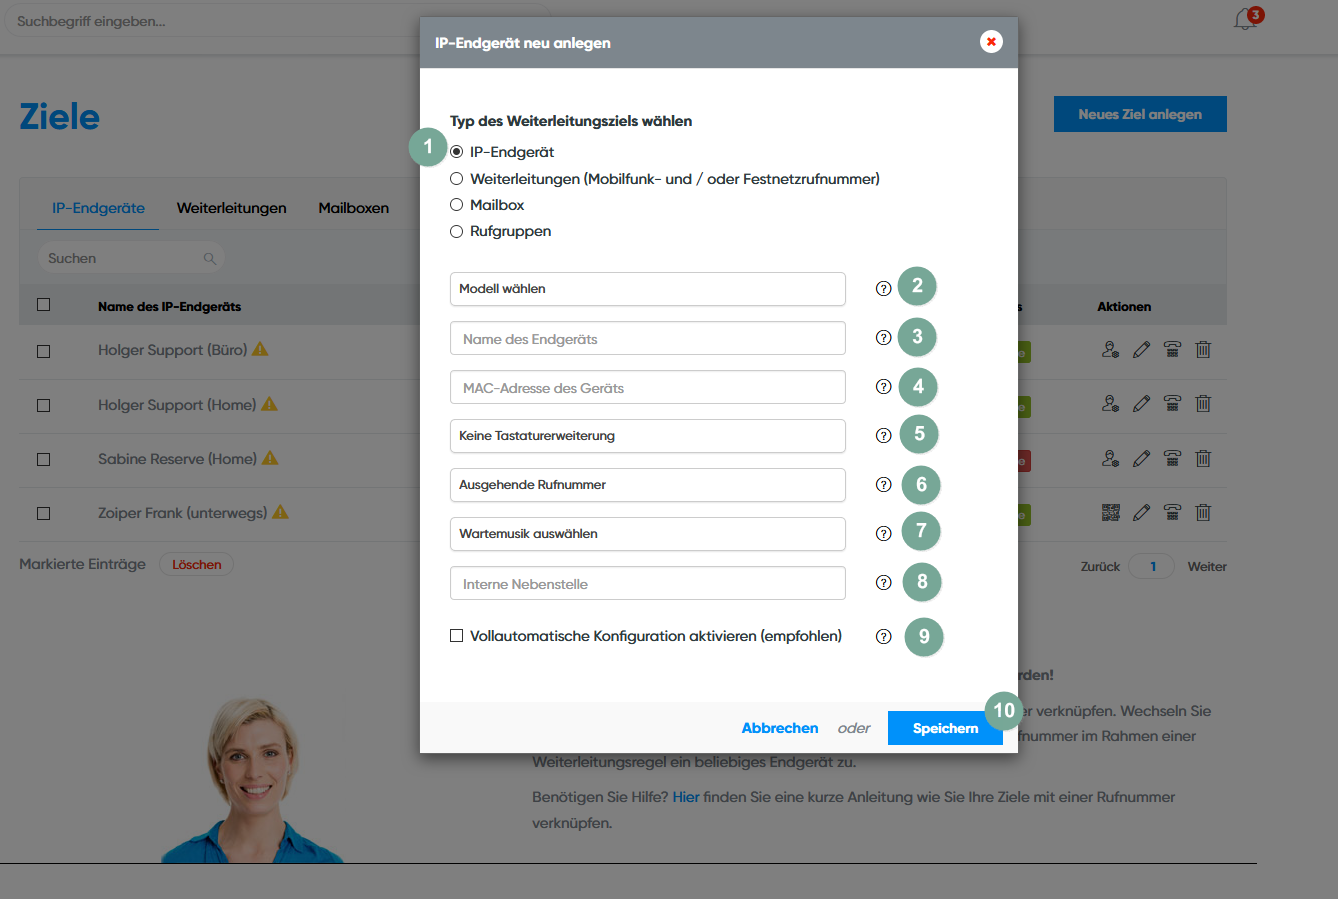Image resolution: width=1338 pixels, height=899 pixels.
Task: Open the Modell wählen dropdown
Action: coord(647,289)
